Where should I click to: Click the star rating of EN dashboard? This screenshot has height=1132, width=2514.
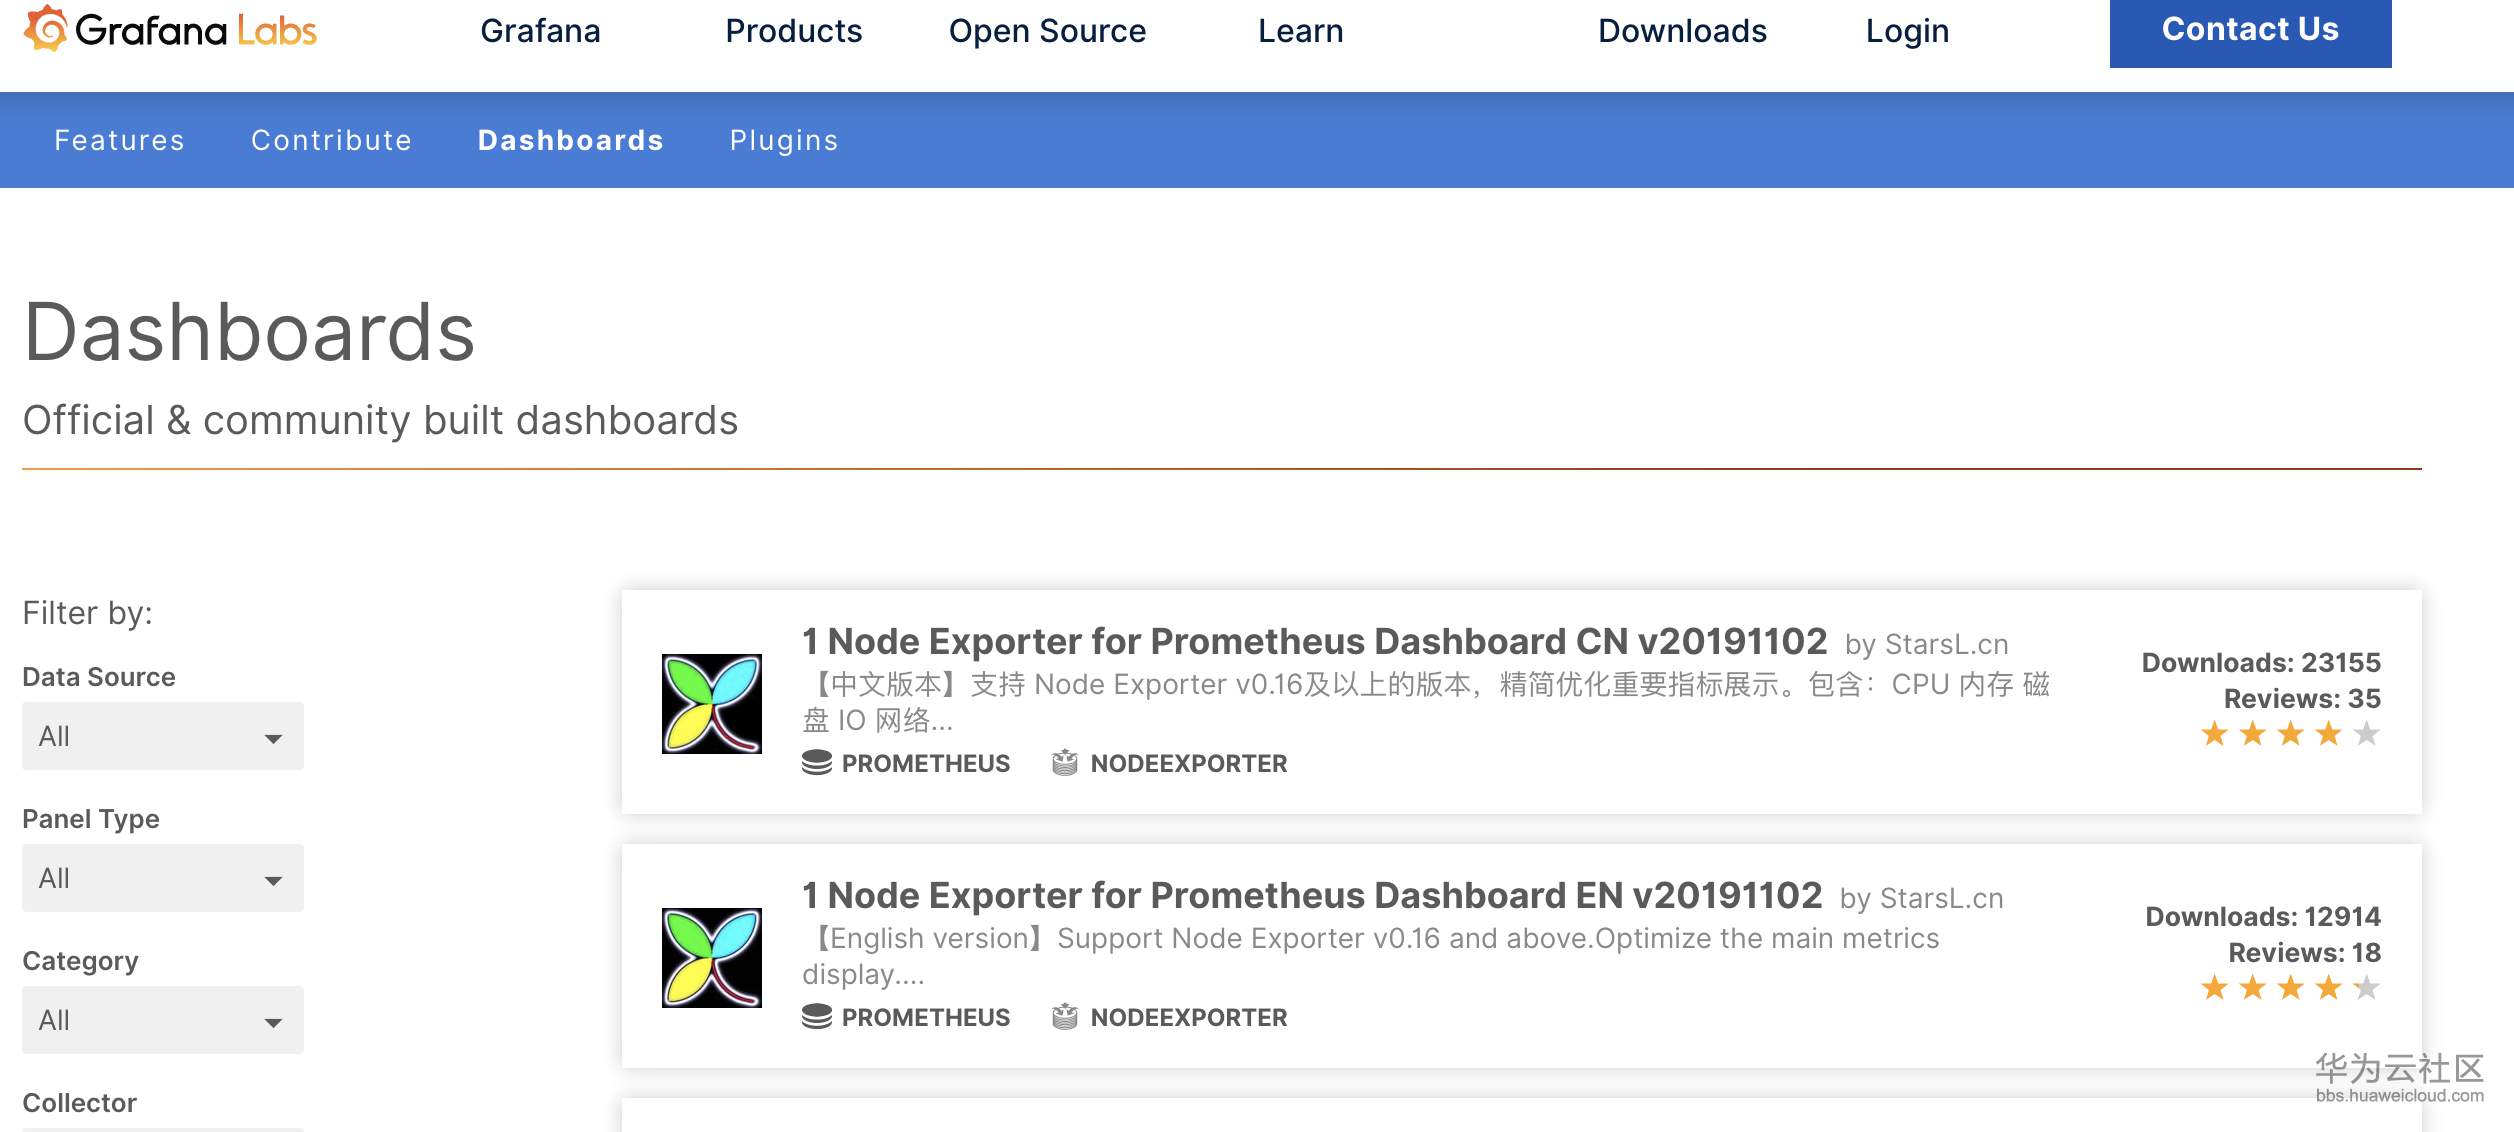[2289, 989]
